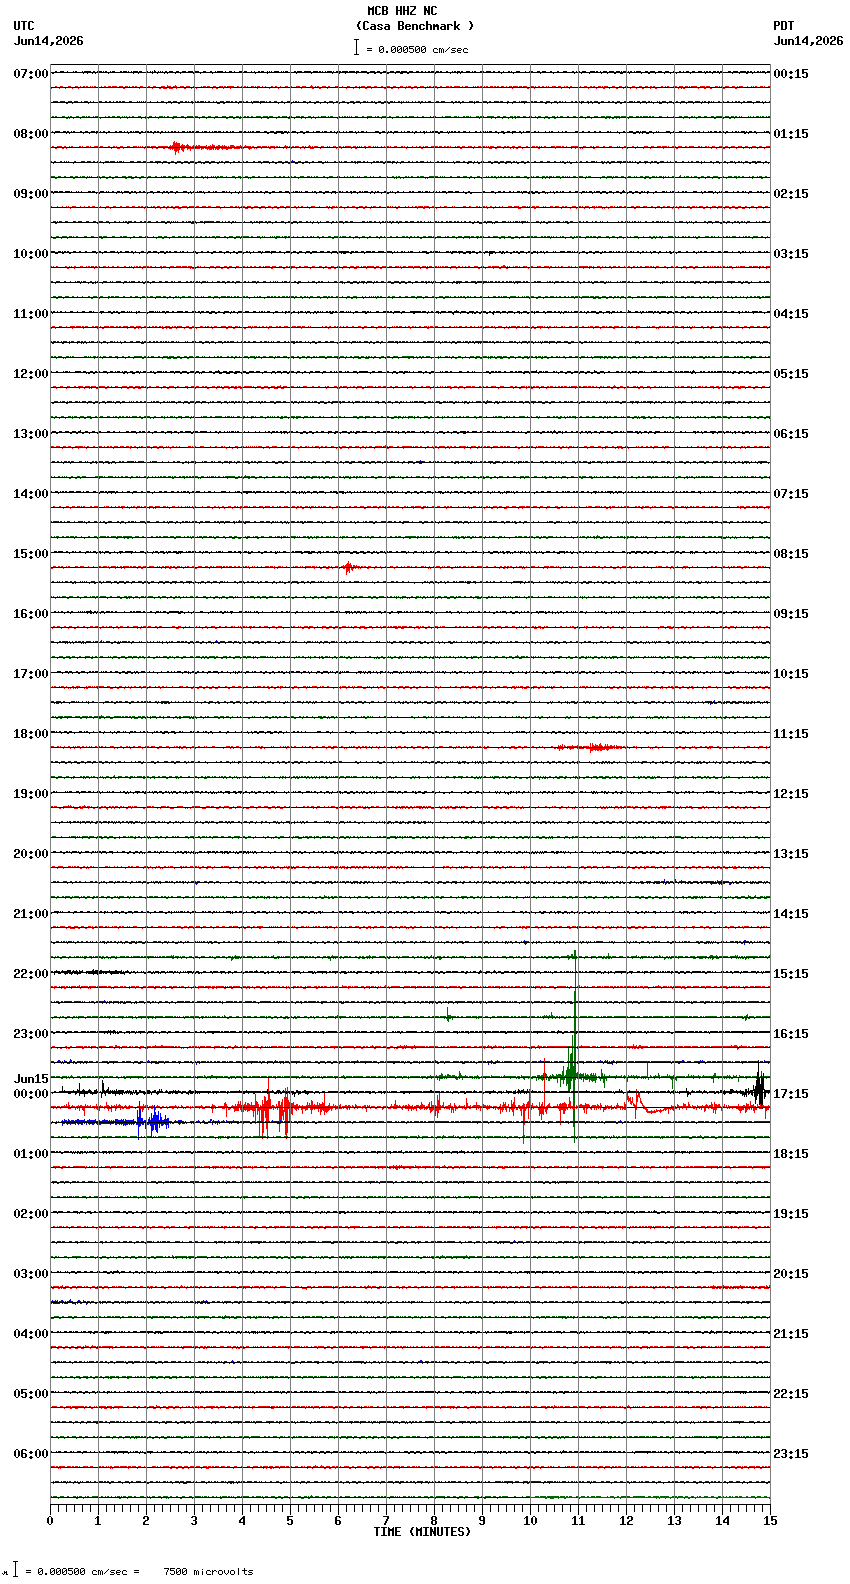Click the station title MCB HHZ NC
Screen dimensions: 850x1584
(402, 11)
